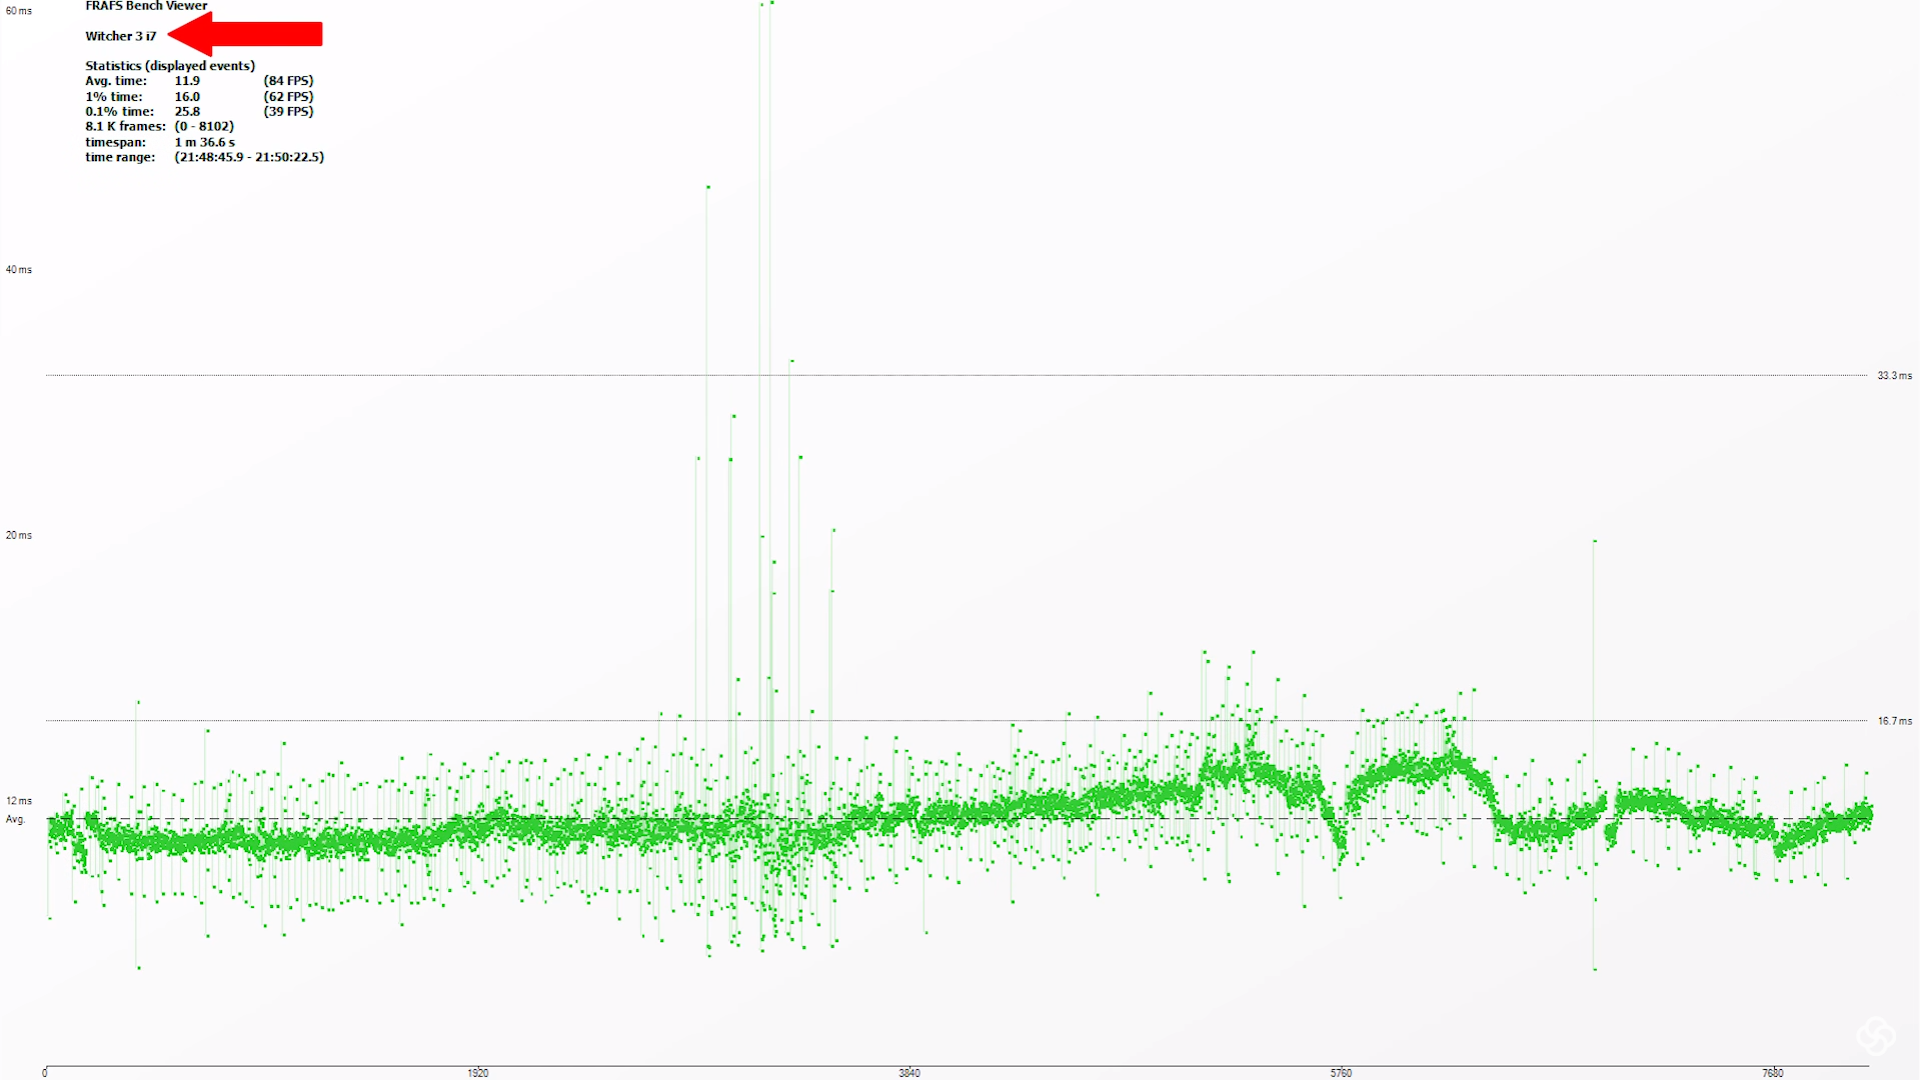Viewport: 1920px width, 1080px height.
Task: Click the 16.7 ms gridline label
Action: coord(1894,721)
